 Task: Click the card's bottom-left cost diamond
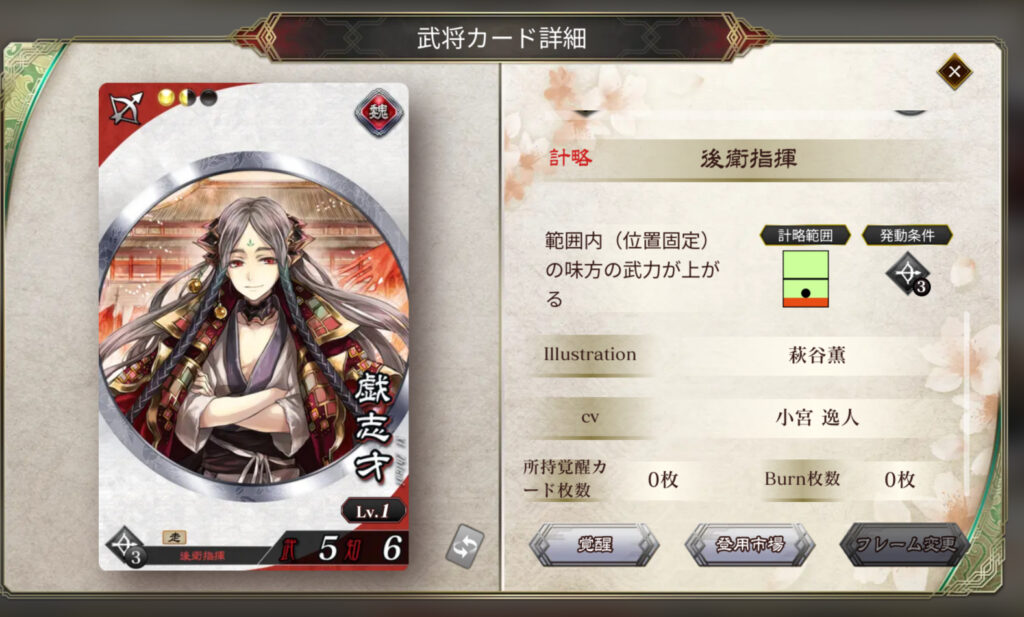[x=125, y=546]
